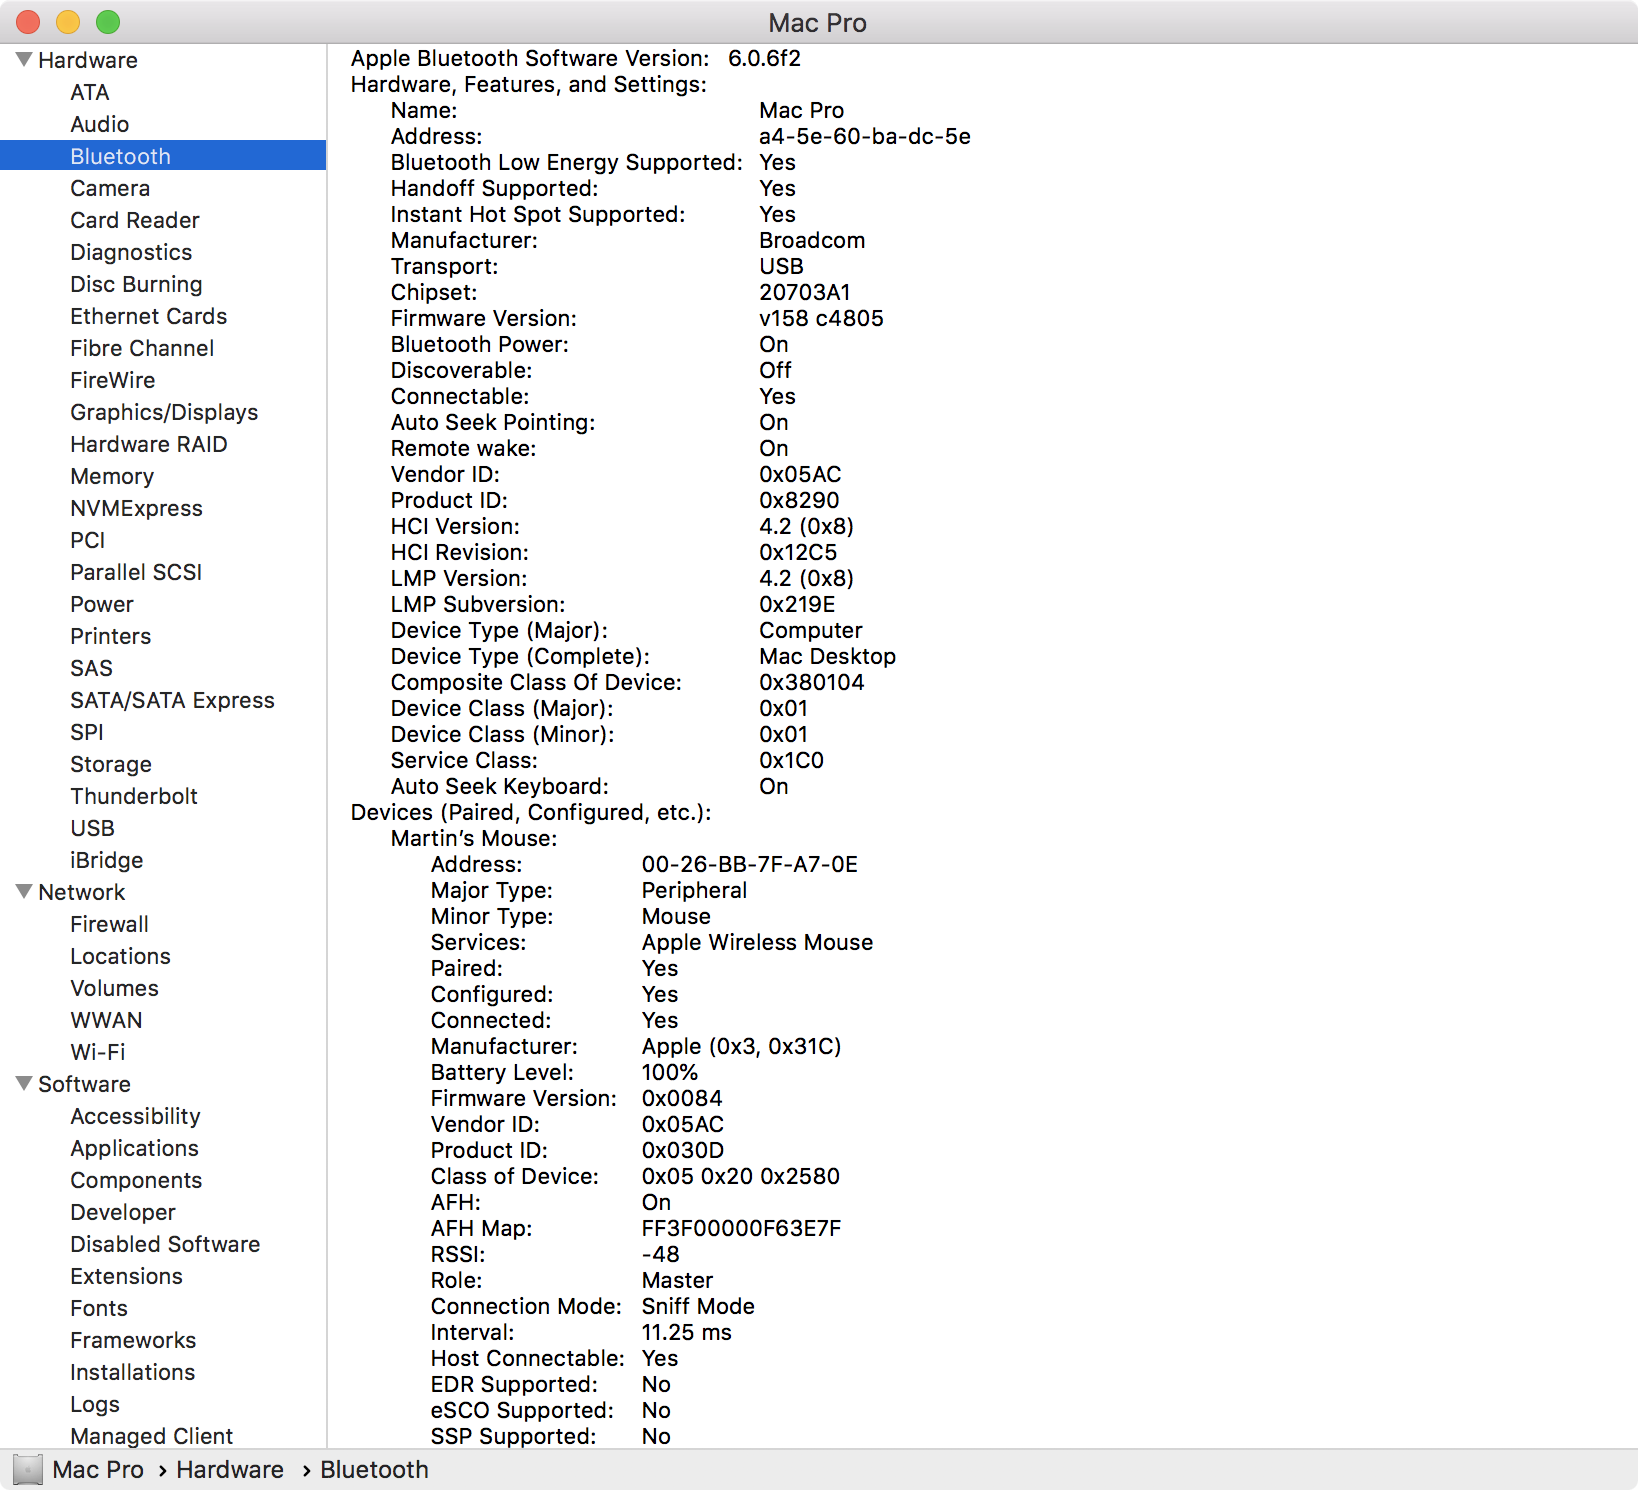Select Audio in the sidebar
1638x1490 pixels.
(x=100, y=124)
